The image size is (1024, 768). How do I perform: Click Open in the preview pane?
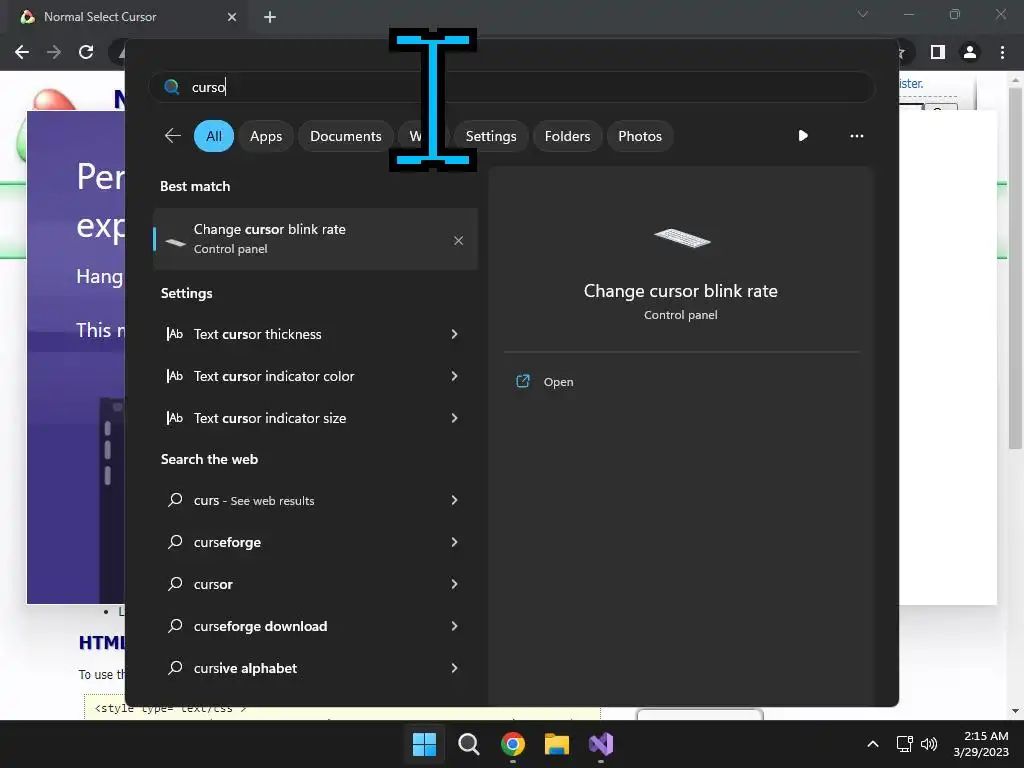click(558, 382)
